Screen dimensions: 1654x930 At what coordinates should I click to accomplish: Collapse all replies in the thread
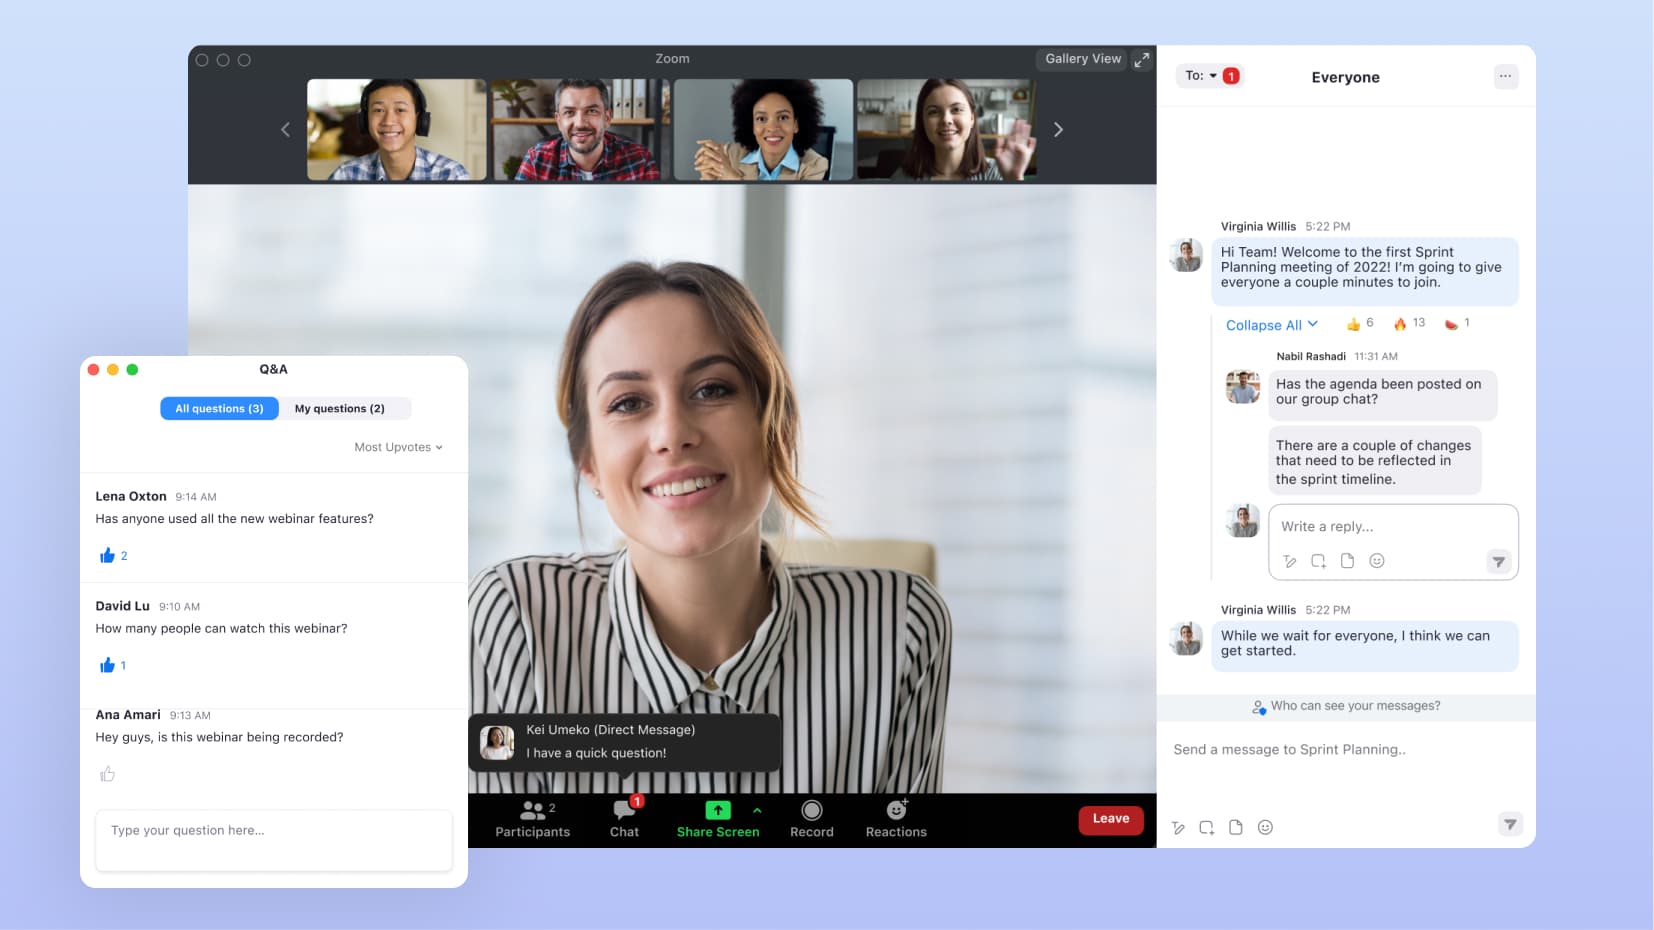point(1271,325)
